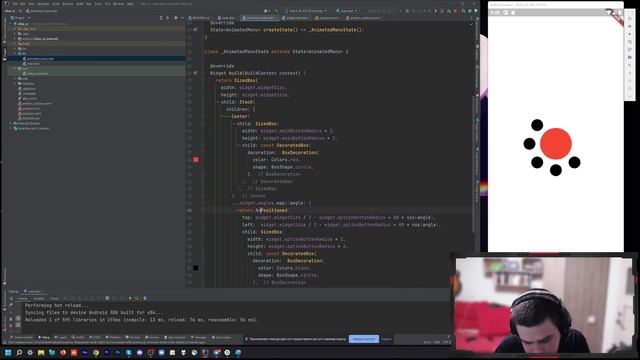Select main.dart in the project tree

tap(33, 64)
